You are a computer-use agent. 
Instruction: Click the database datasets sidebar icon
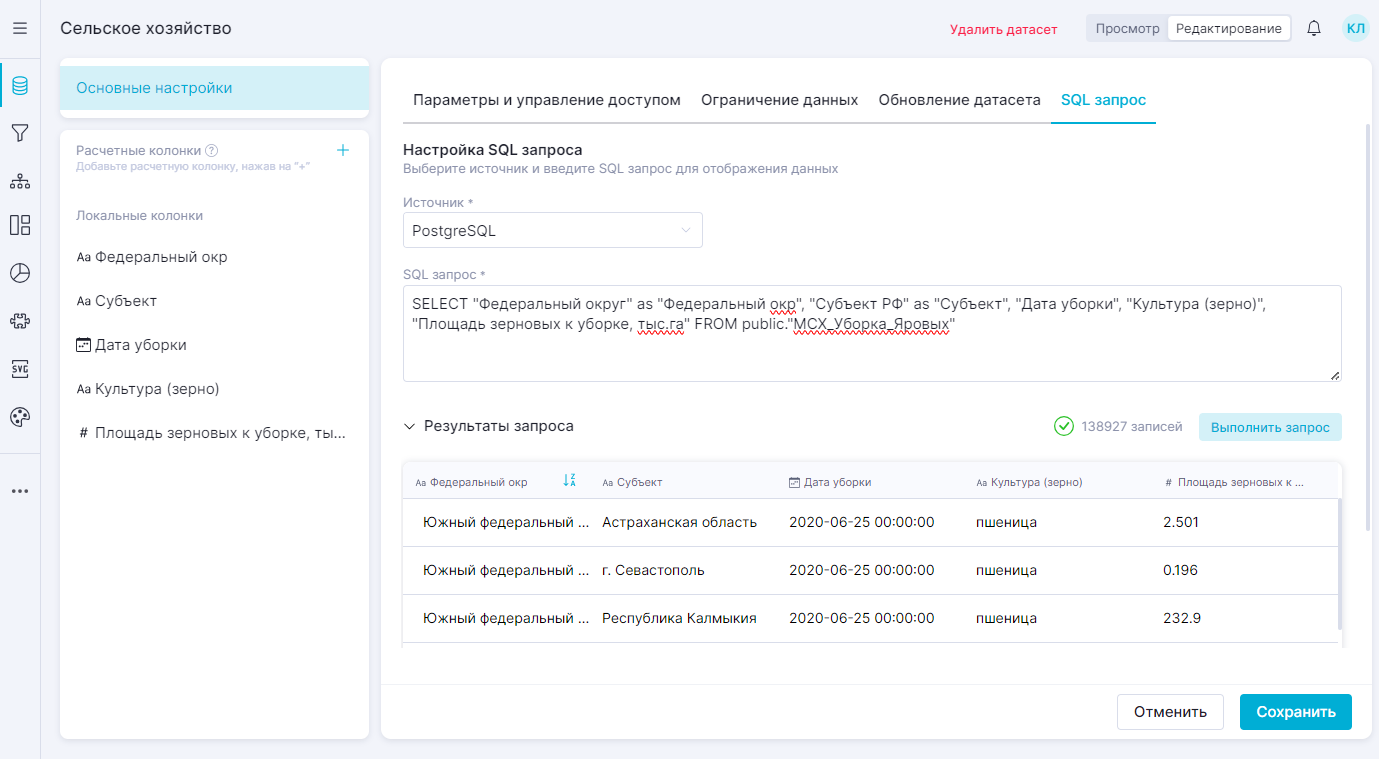tap(20, 86)
